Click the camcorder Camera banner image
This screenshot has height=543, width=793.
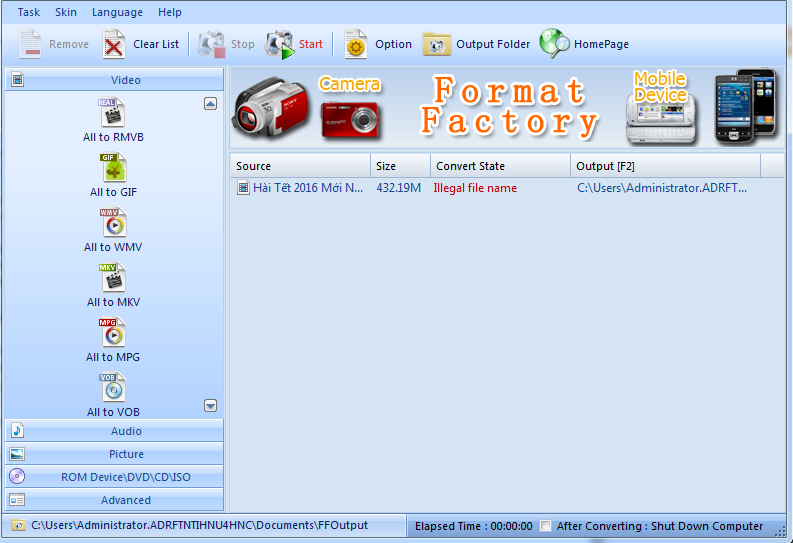click(271, 107)
